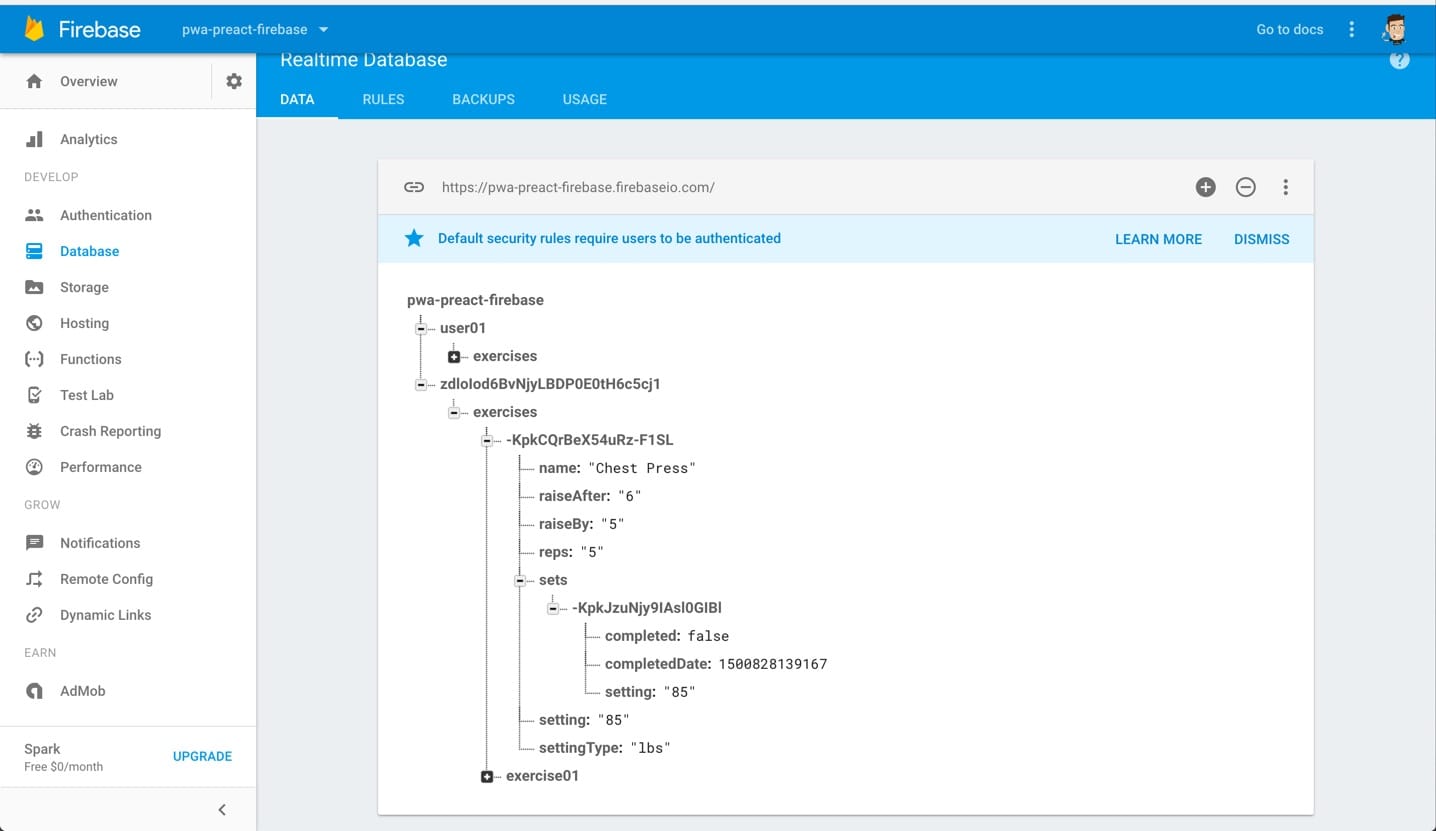
Task: Switch to the USAGE tab
Action: click(x=585, y=99)
